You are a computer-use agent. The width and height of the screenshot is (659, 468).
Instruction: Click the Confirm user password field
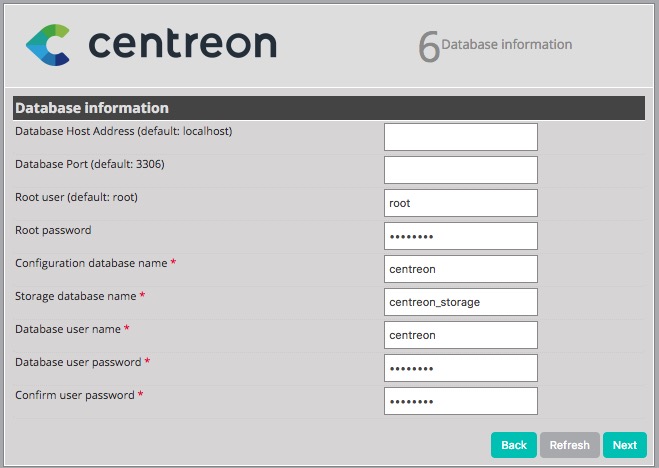(x=460, y=401)
